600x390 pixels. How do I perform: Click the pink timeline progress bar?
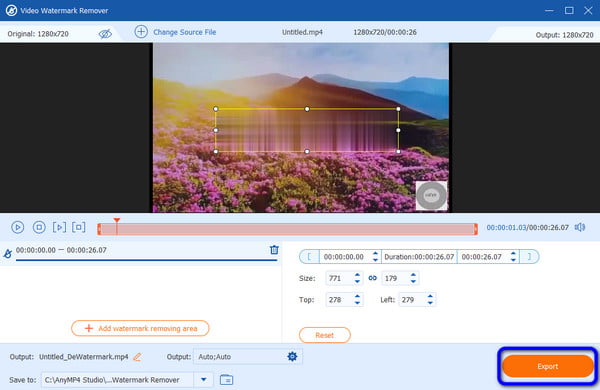click(x=287, y=229)
